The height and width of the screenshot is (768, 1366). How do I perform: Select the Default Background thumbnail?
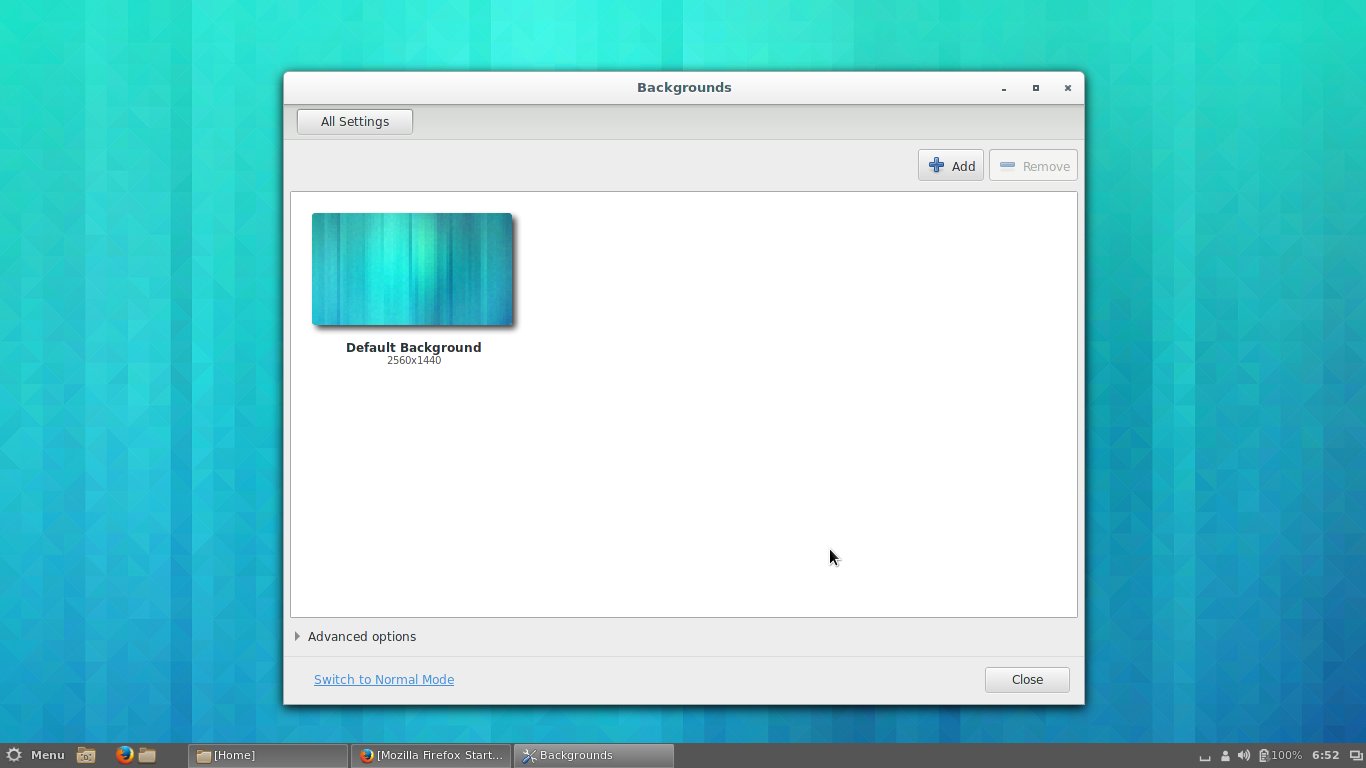click(x=412, y=269)
